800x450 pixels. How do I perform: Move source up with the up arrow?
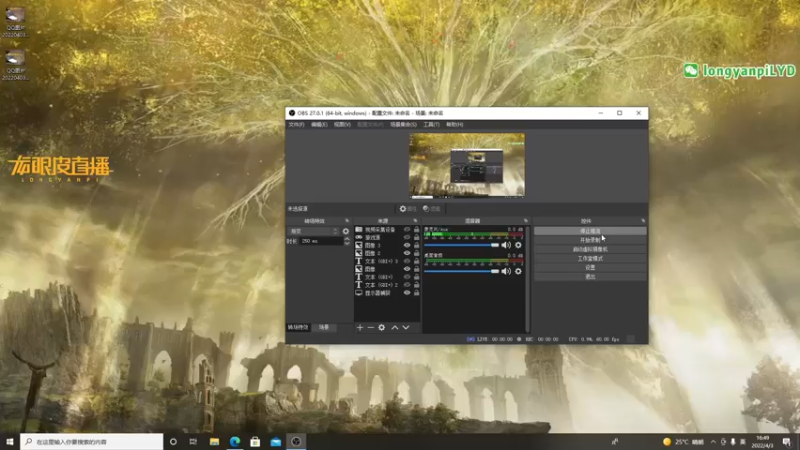[394, 328]
